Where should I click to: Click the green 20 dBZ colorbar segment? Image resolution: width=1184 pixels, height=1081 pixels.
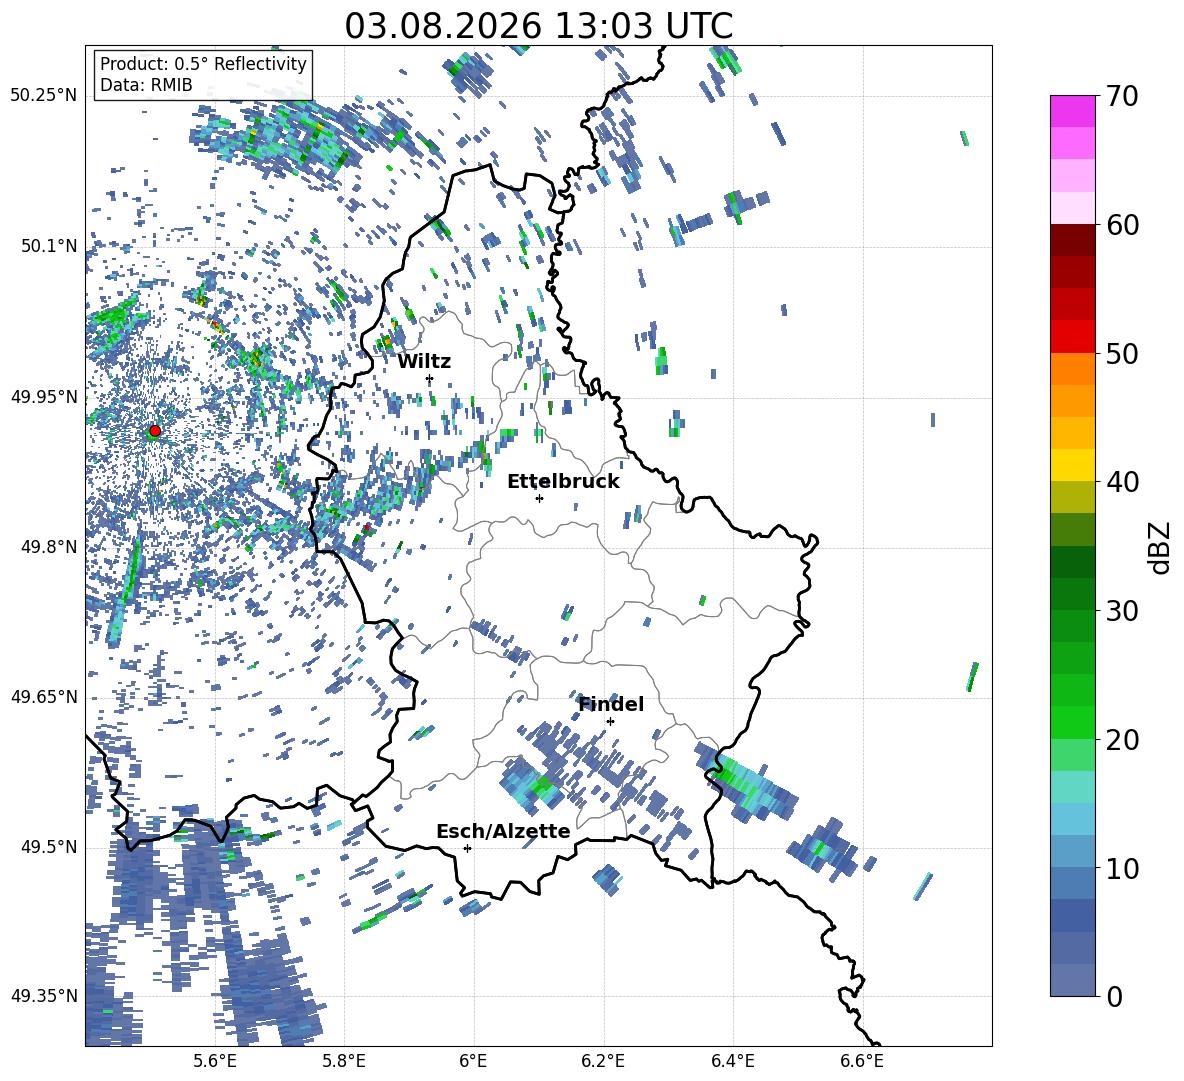tap(1072, 722)
